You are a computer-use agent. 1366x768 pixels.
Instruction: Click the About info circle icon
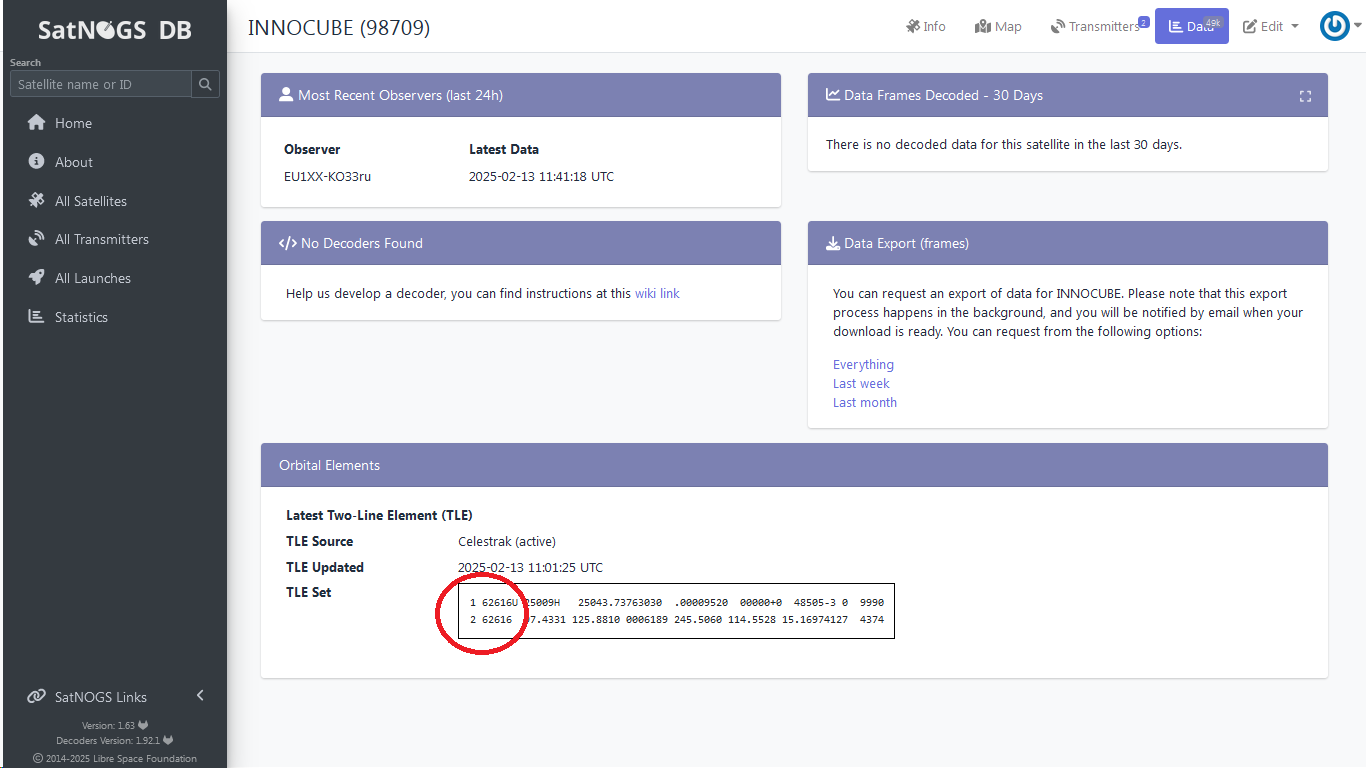pos(37,162)
